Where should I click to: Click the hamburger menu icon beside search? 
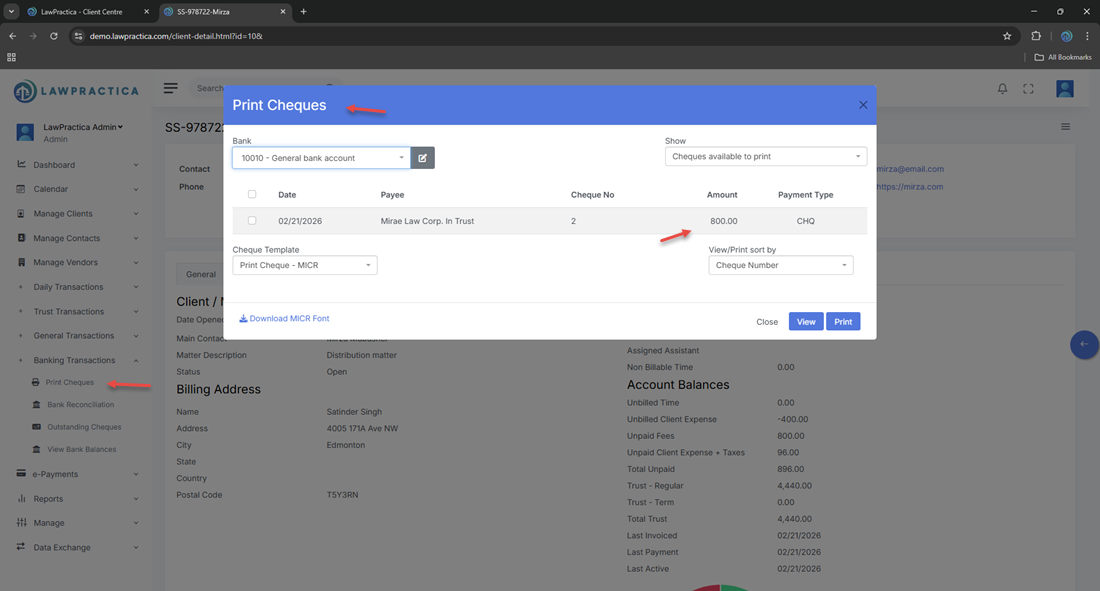coord(171,88)
